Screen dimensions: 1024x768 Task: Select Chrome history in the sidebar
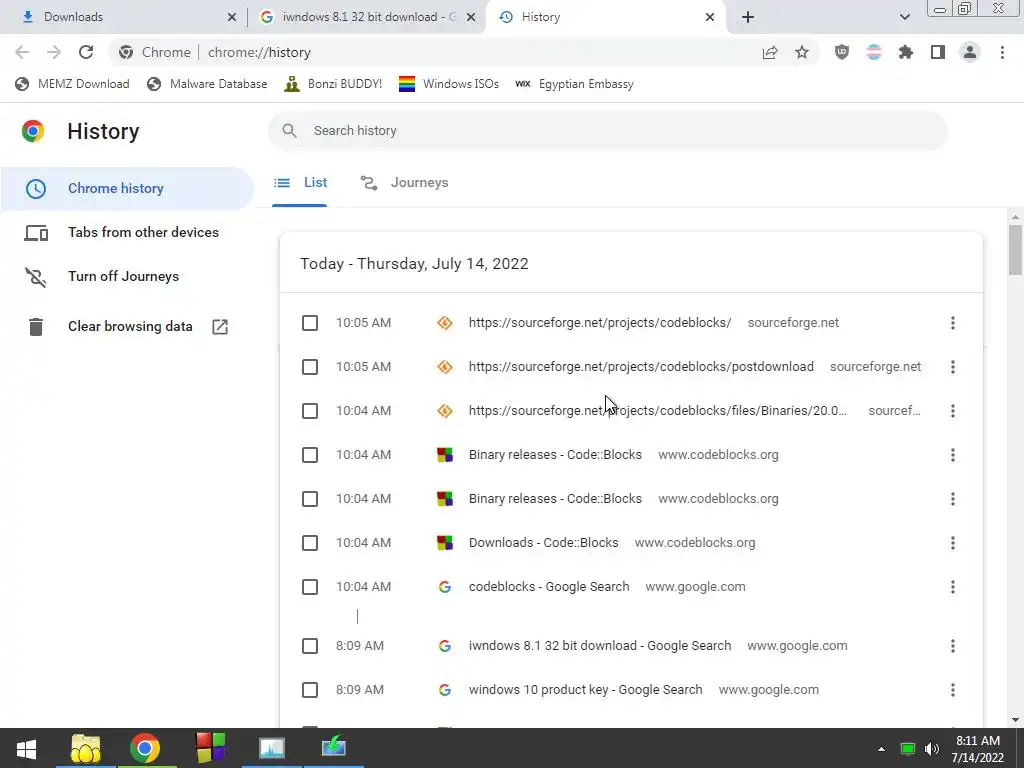click(127, 188)
